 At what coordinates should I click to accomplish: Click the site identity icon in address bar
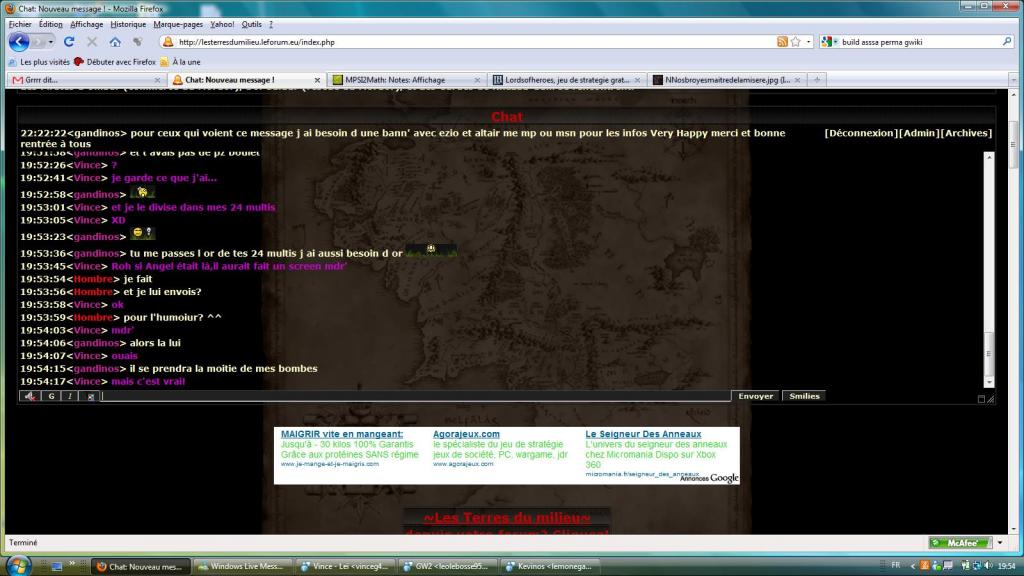[168, 42]
